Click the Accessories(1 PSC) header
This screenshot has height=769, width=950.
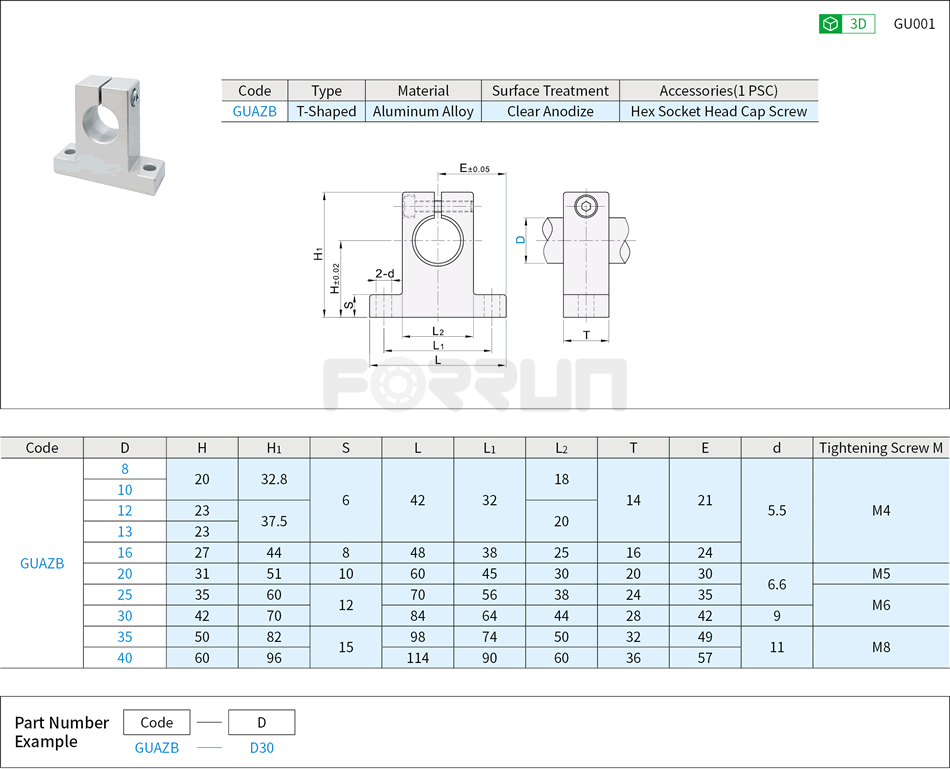pos(719,91)
